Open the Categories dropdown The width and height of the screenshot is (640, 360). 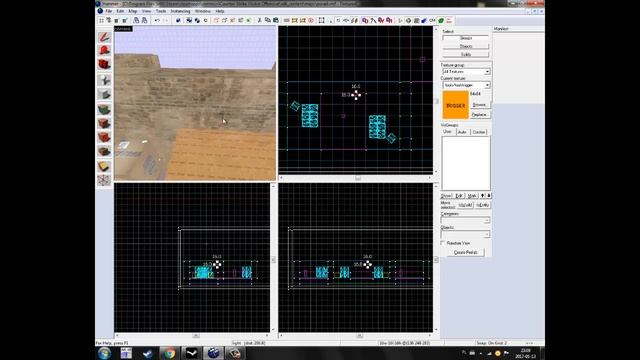(465, 220)
